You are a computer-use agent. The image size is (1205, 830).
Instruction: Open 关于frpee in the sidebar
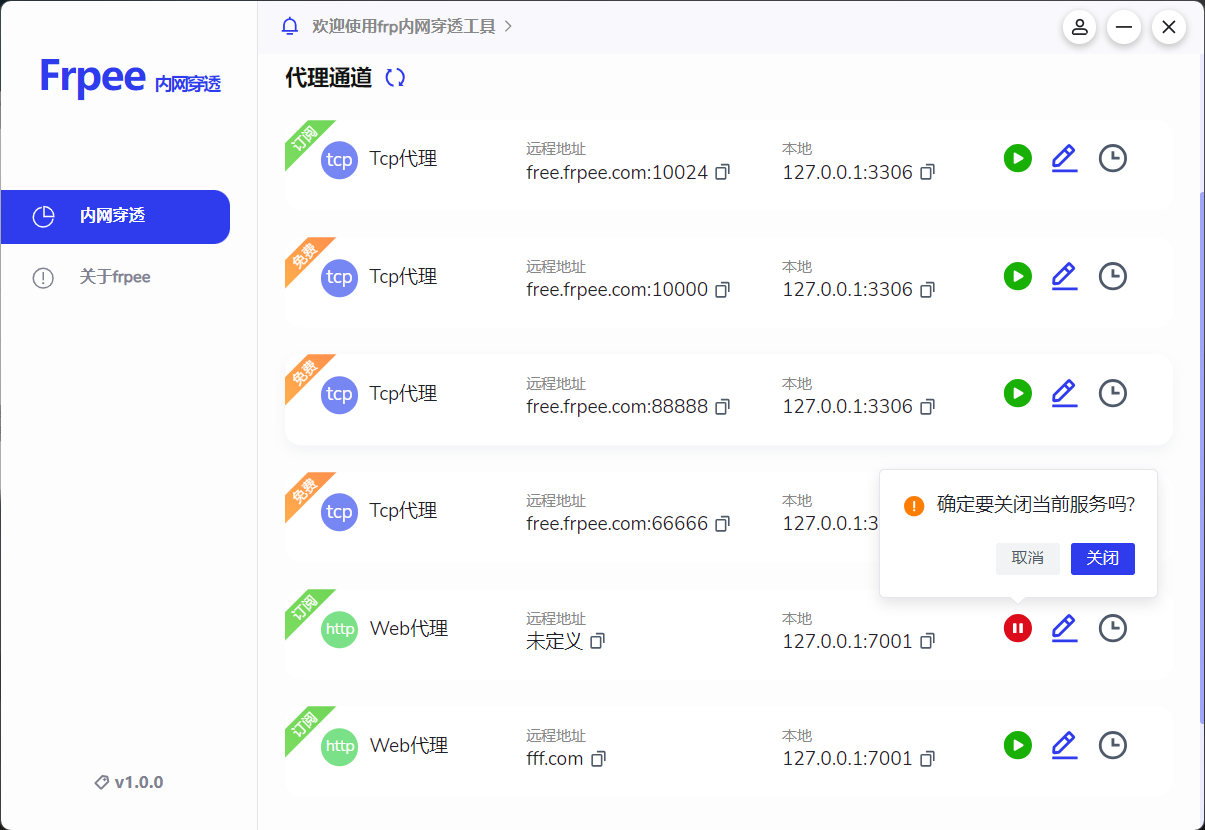point(115,277)
